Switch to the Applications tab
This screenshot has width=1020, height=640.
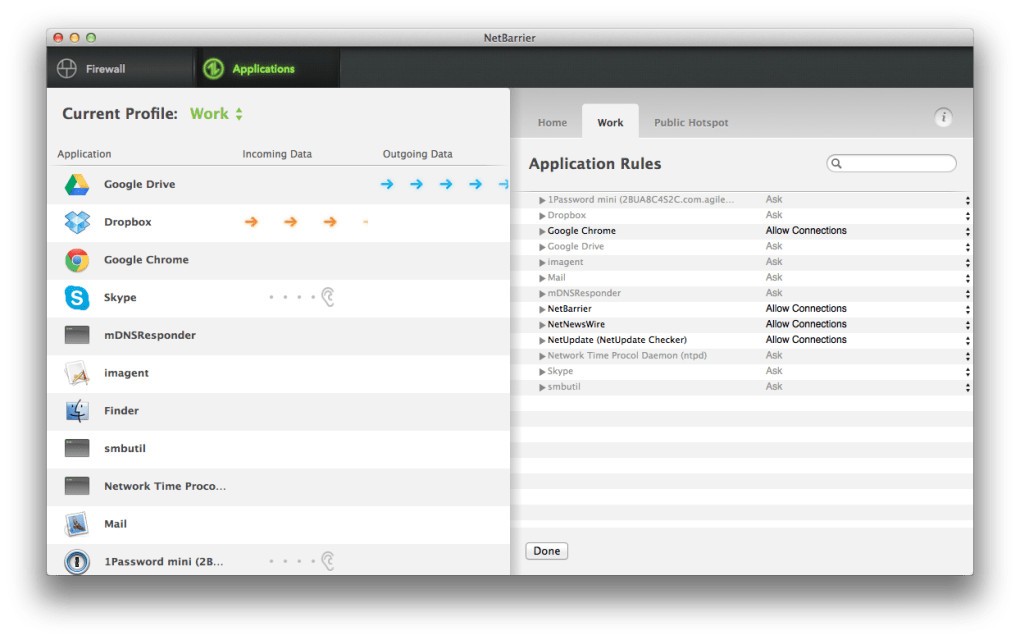[x=267, y=68]
